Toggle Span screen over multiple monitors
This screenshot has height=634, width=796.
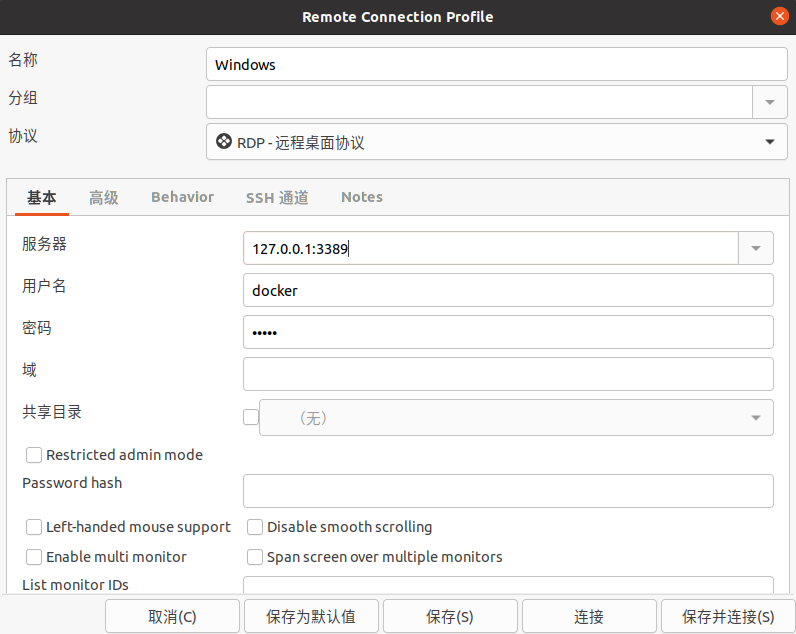(255, 557)
